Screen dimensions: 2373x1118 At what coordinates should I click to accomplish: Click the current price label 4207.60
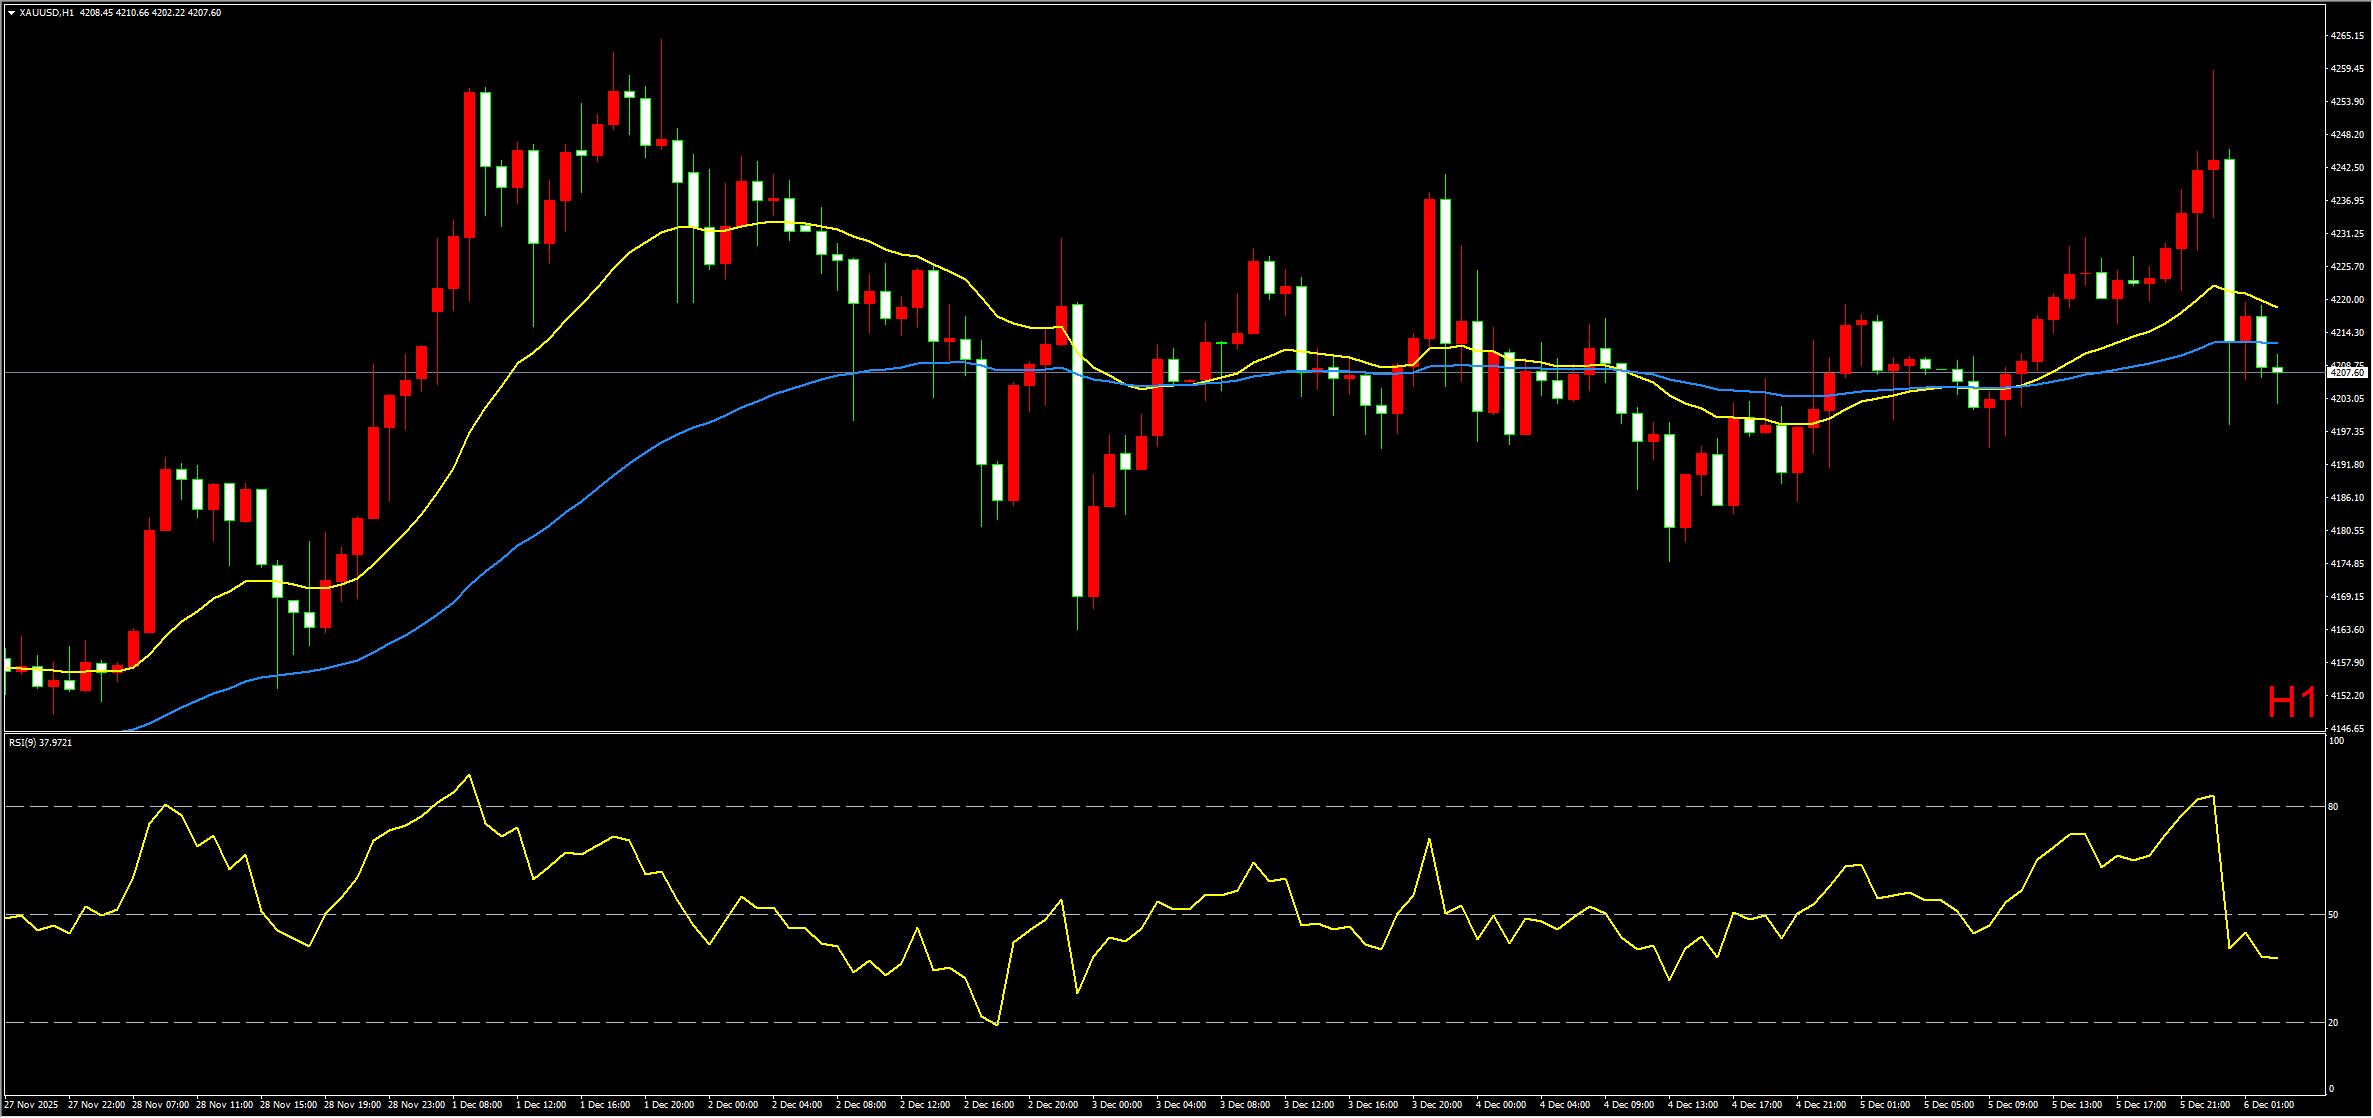pos(2346,372)
